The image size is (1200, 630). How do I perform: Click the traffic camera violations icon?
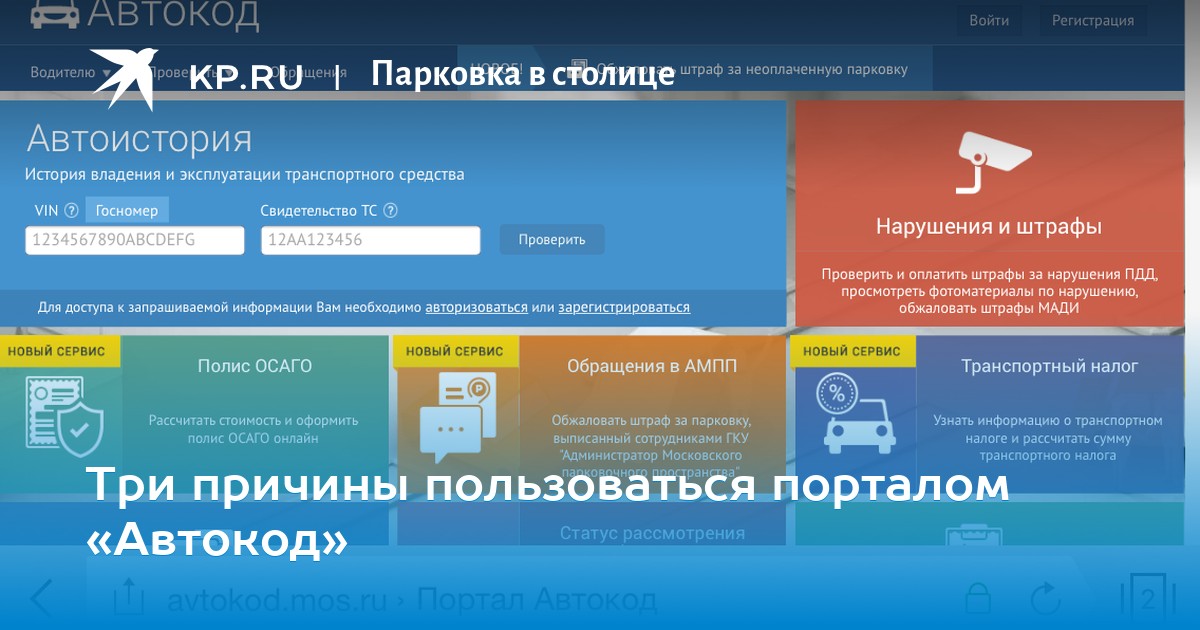993,161
